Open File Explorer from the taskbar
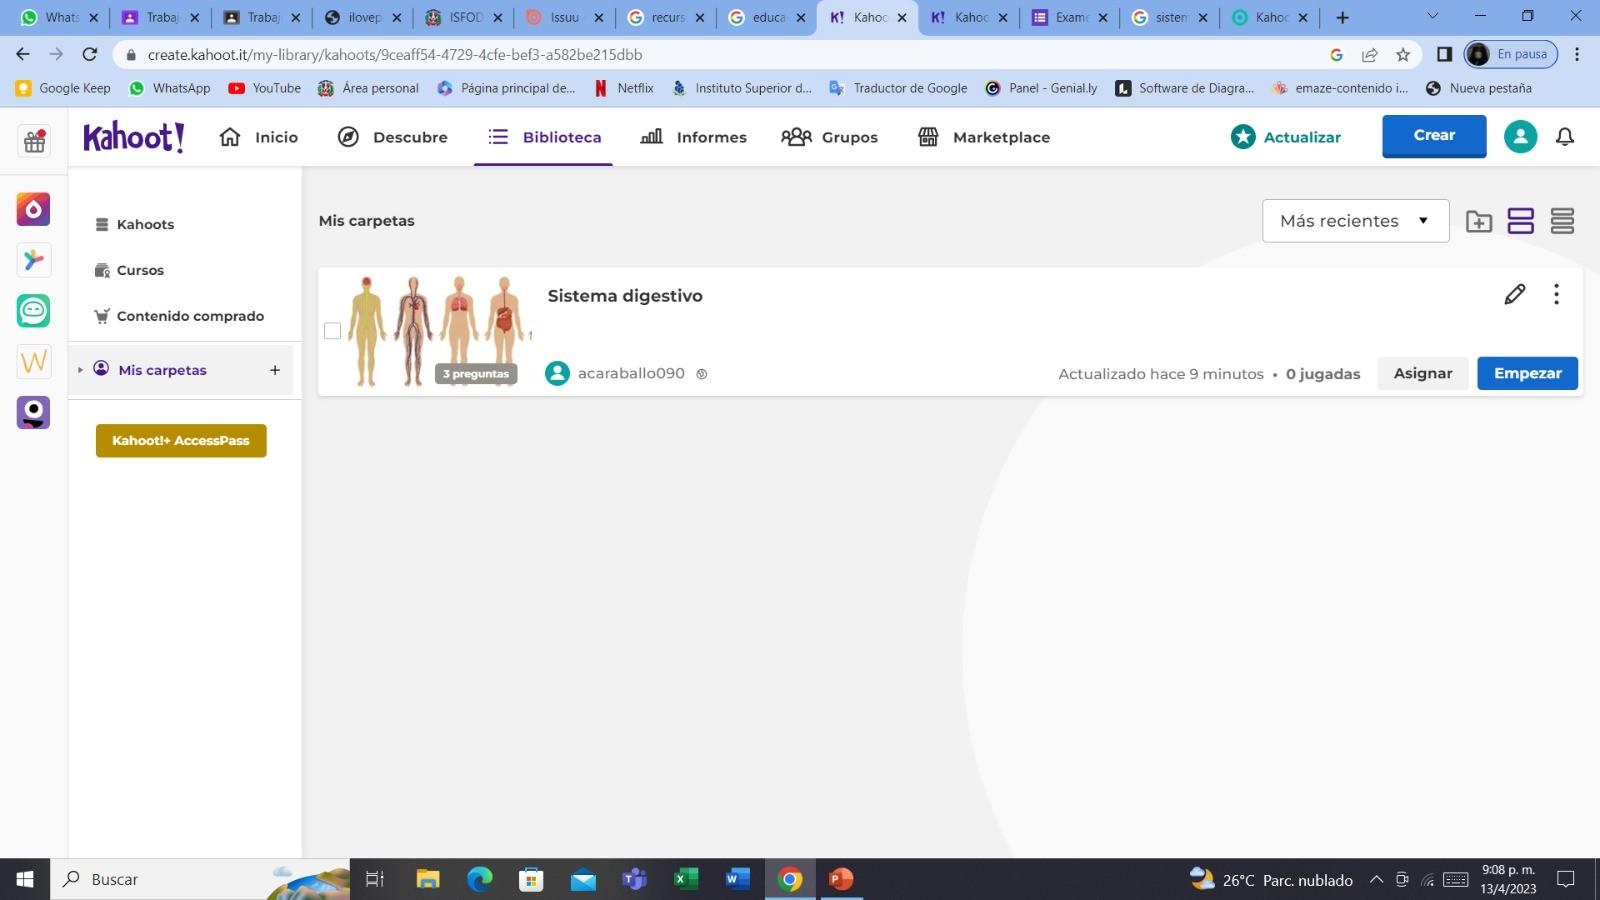 coord(428,879)
